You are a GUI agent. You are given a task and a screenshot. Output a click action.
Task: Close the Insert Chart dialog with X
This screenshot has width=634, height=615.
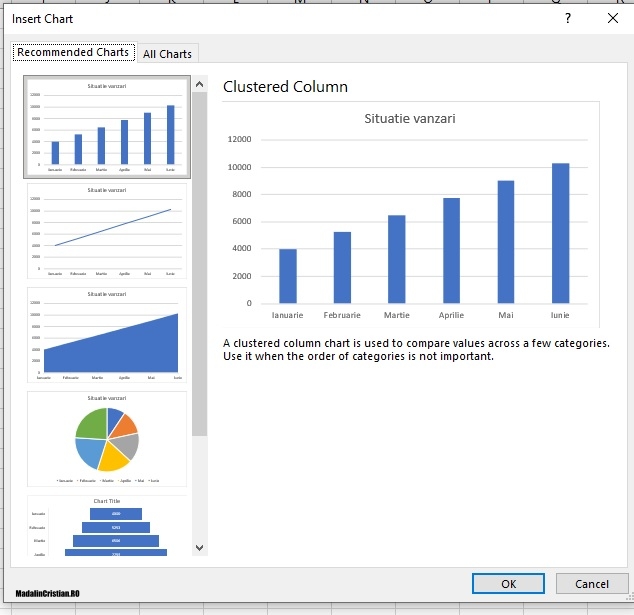point(612,18)
